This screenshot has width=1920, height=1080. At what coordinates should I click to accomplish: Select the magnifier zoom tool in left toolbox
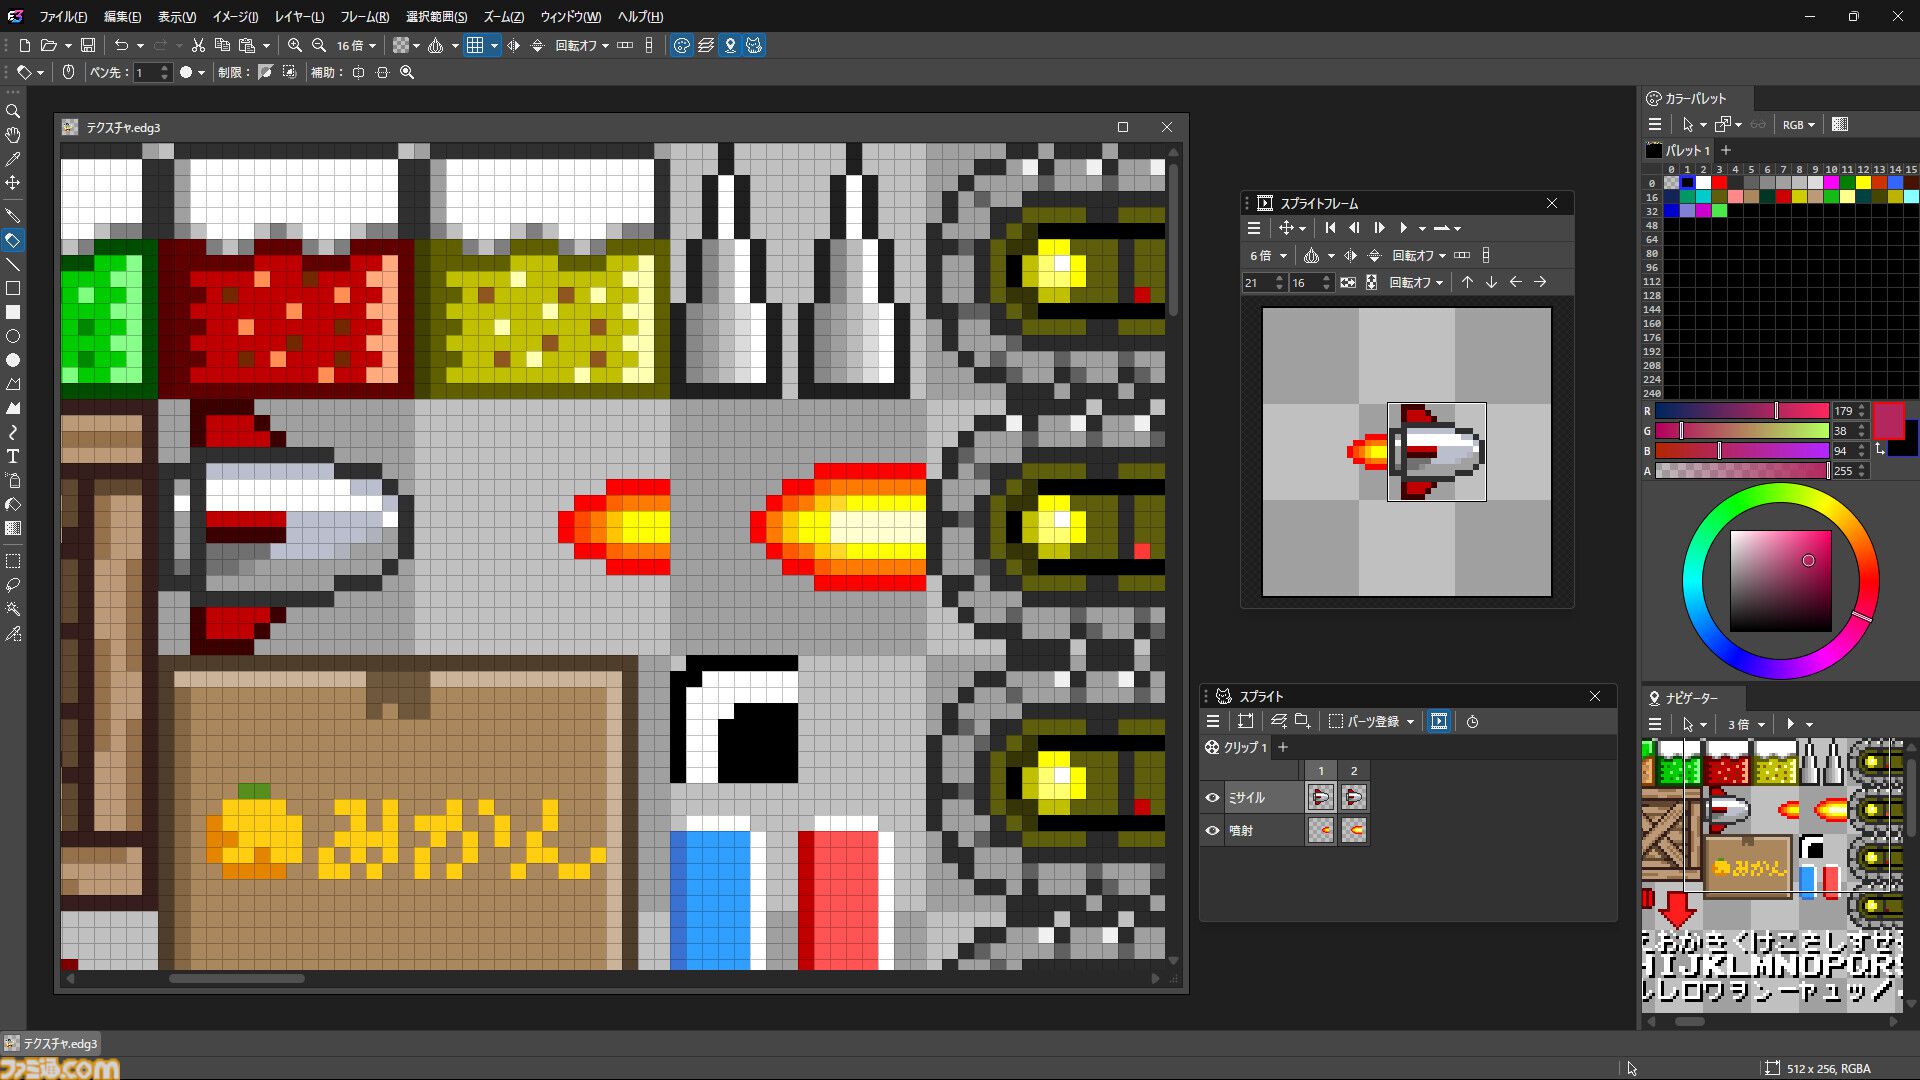13,111
